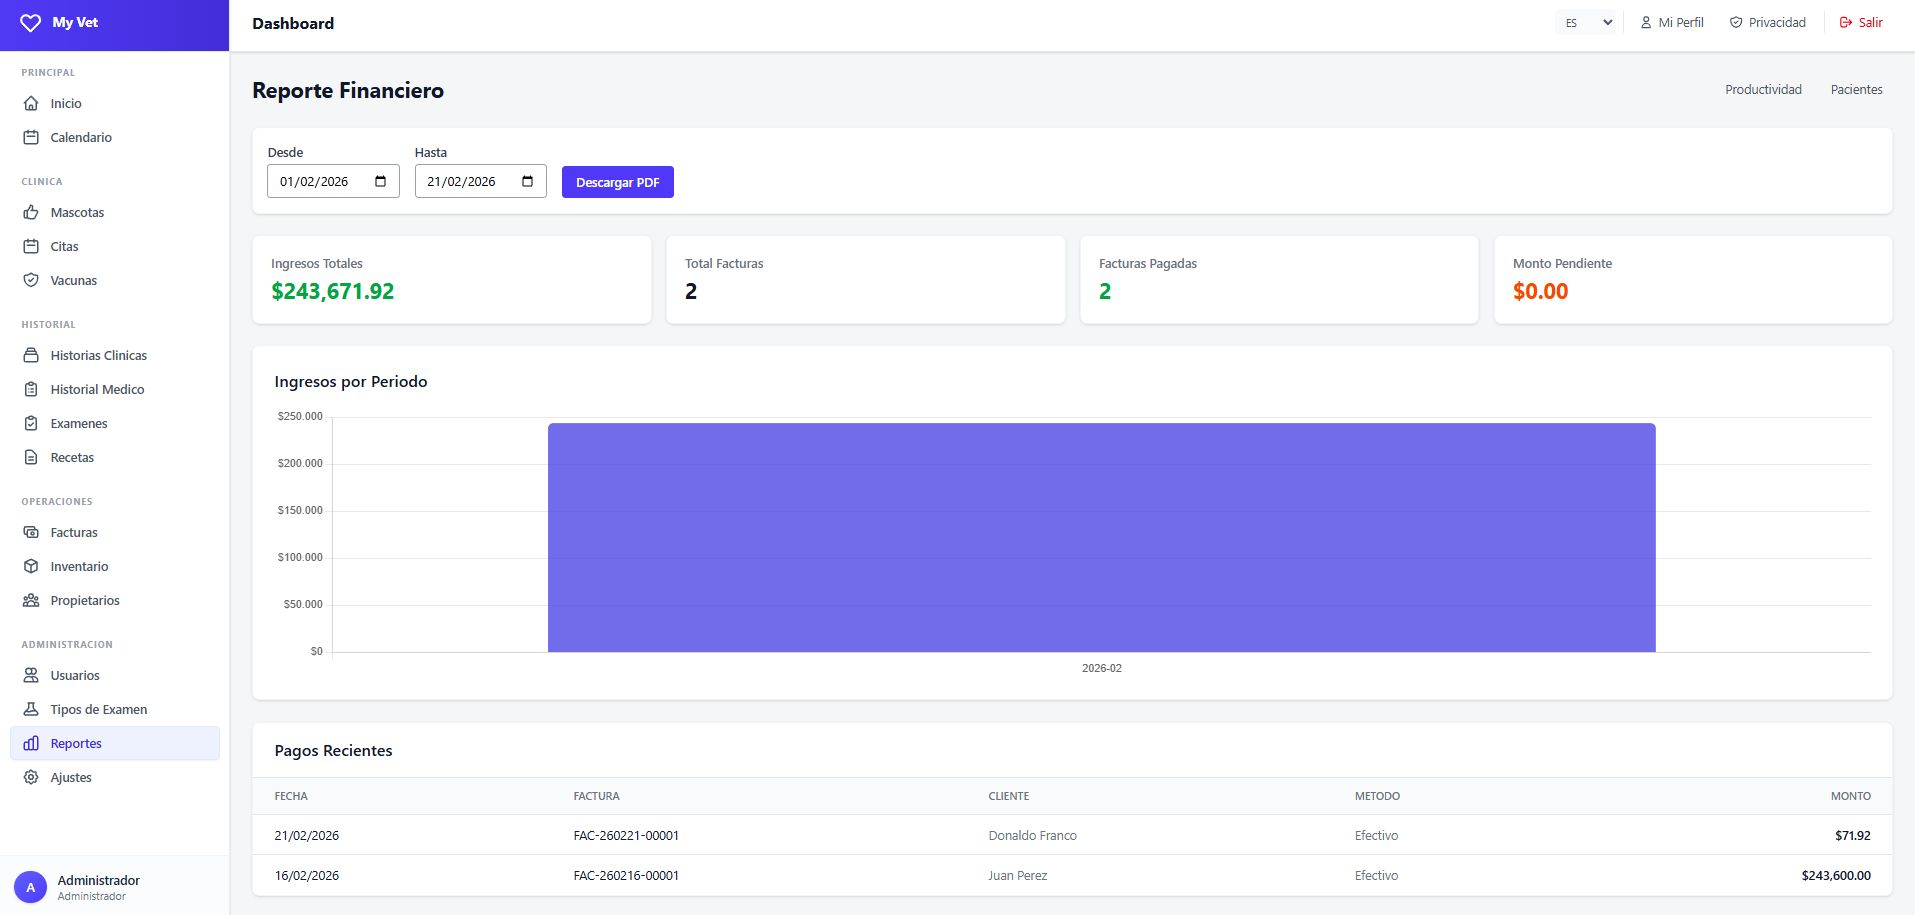Click the Ingresos Totales $243,671.92 value

coord(333,291)
